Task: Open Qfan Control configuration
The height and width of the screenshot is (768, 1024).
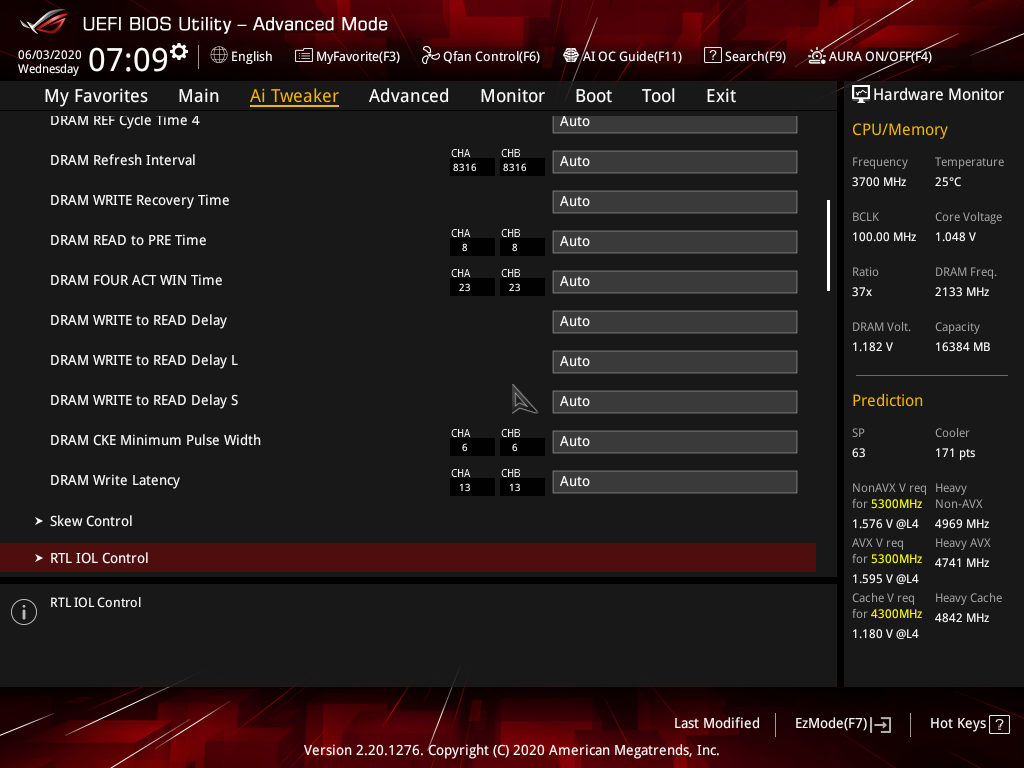Action: coord(480,56)
